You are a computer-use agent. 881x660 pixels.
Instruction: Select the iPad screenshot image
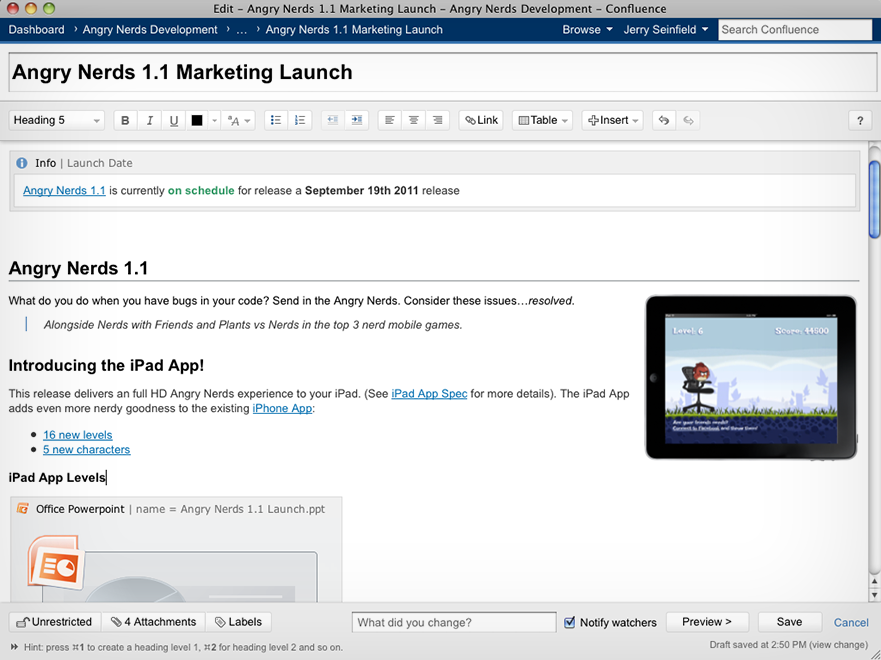751,377
